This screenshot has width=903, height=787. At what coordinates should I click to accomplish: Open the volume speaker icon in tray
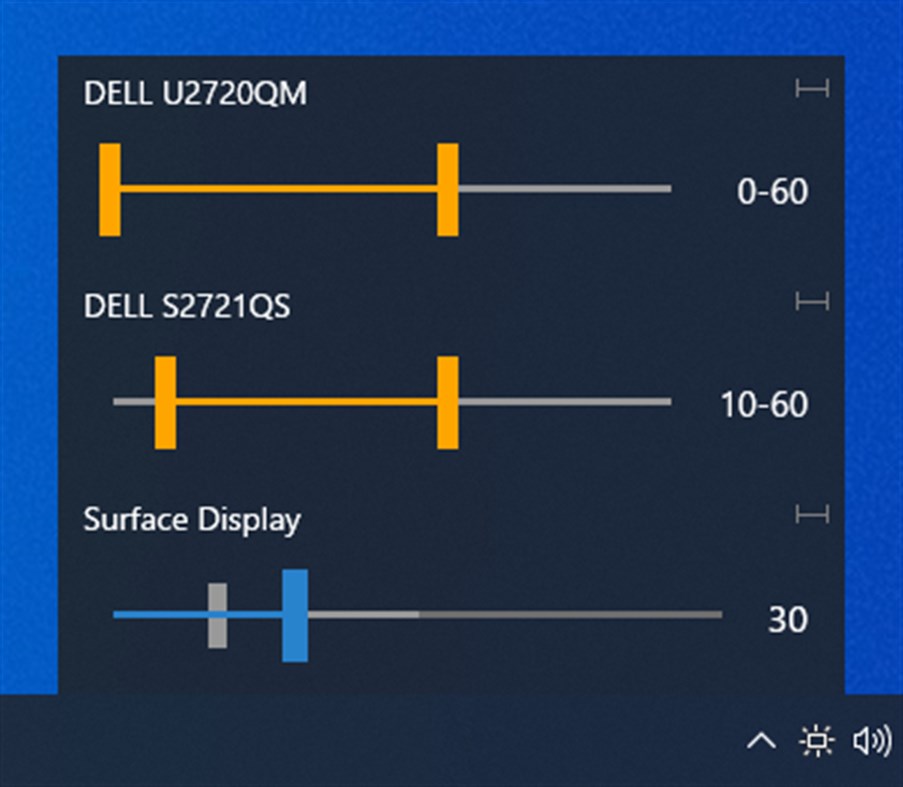871,741
